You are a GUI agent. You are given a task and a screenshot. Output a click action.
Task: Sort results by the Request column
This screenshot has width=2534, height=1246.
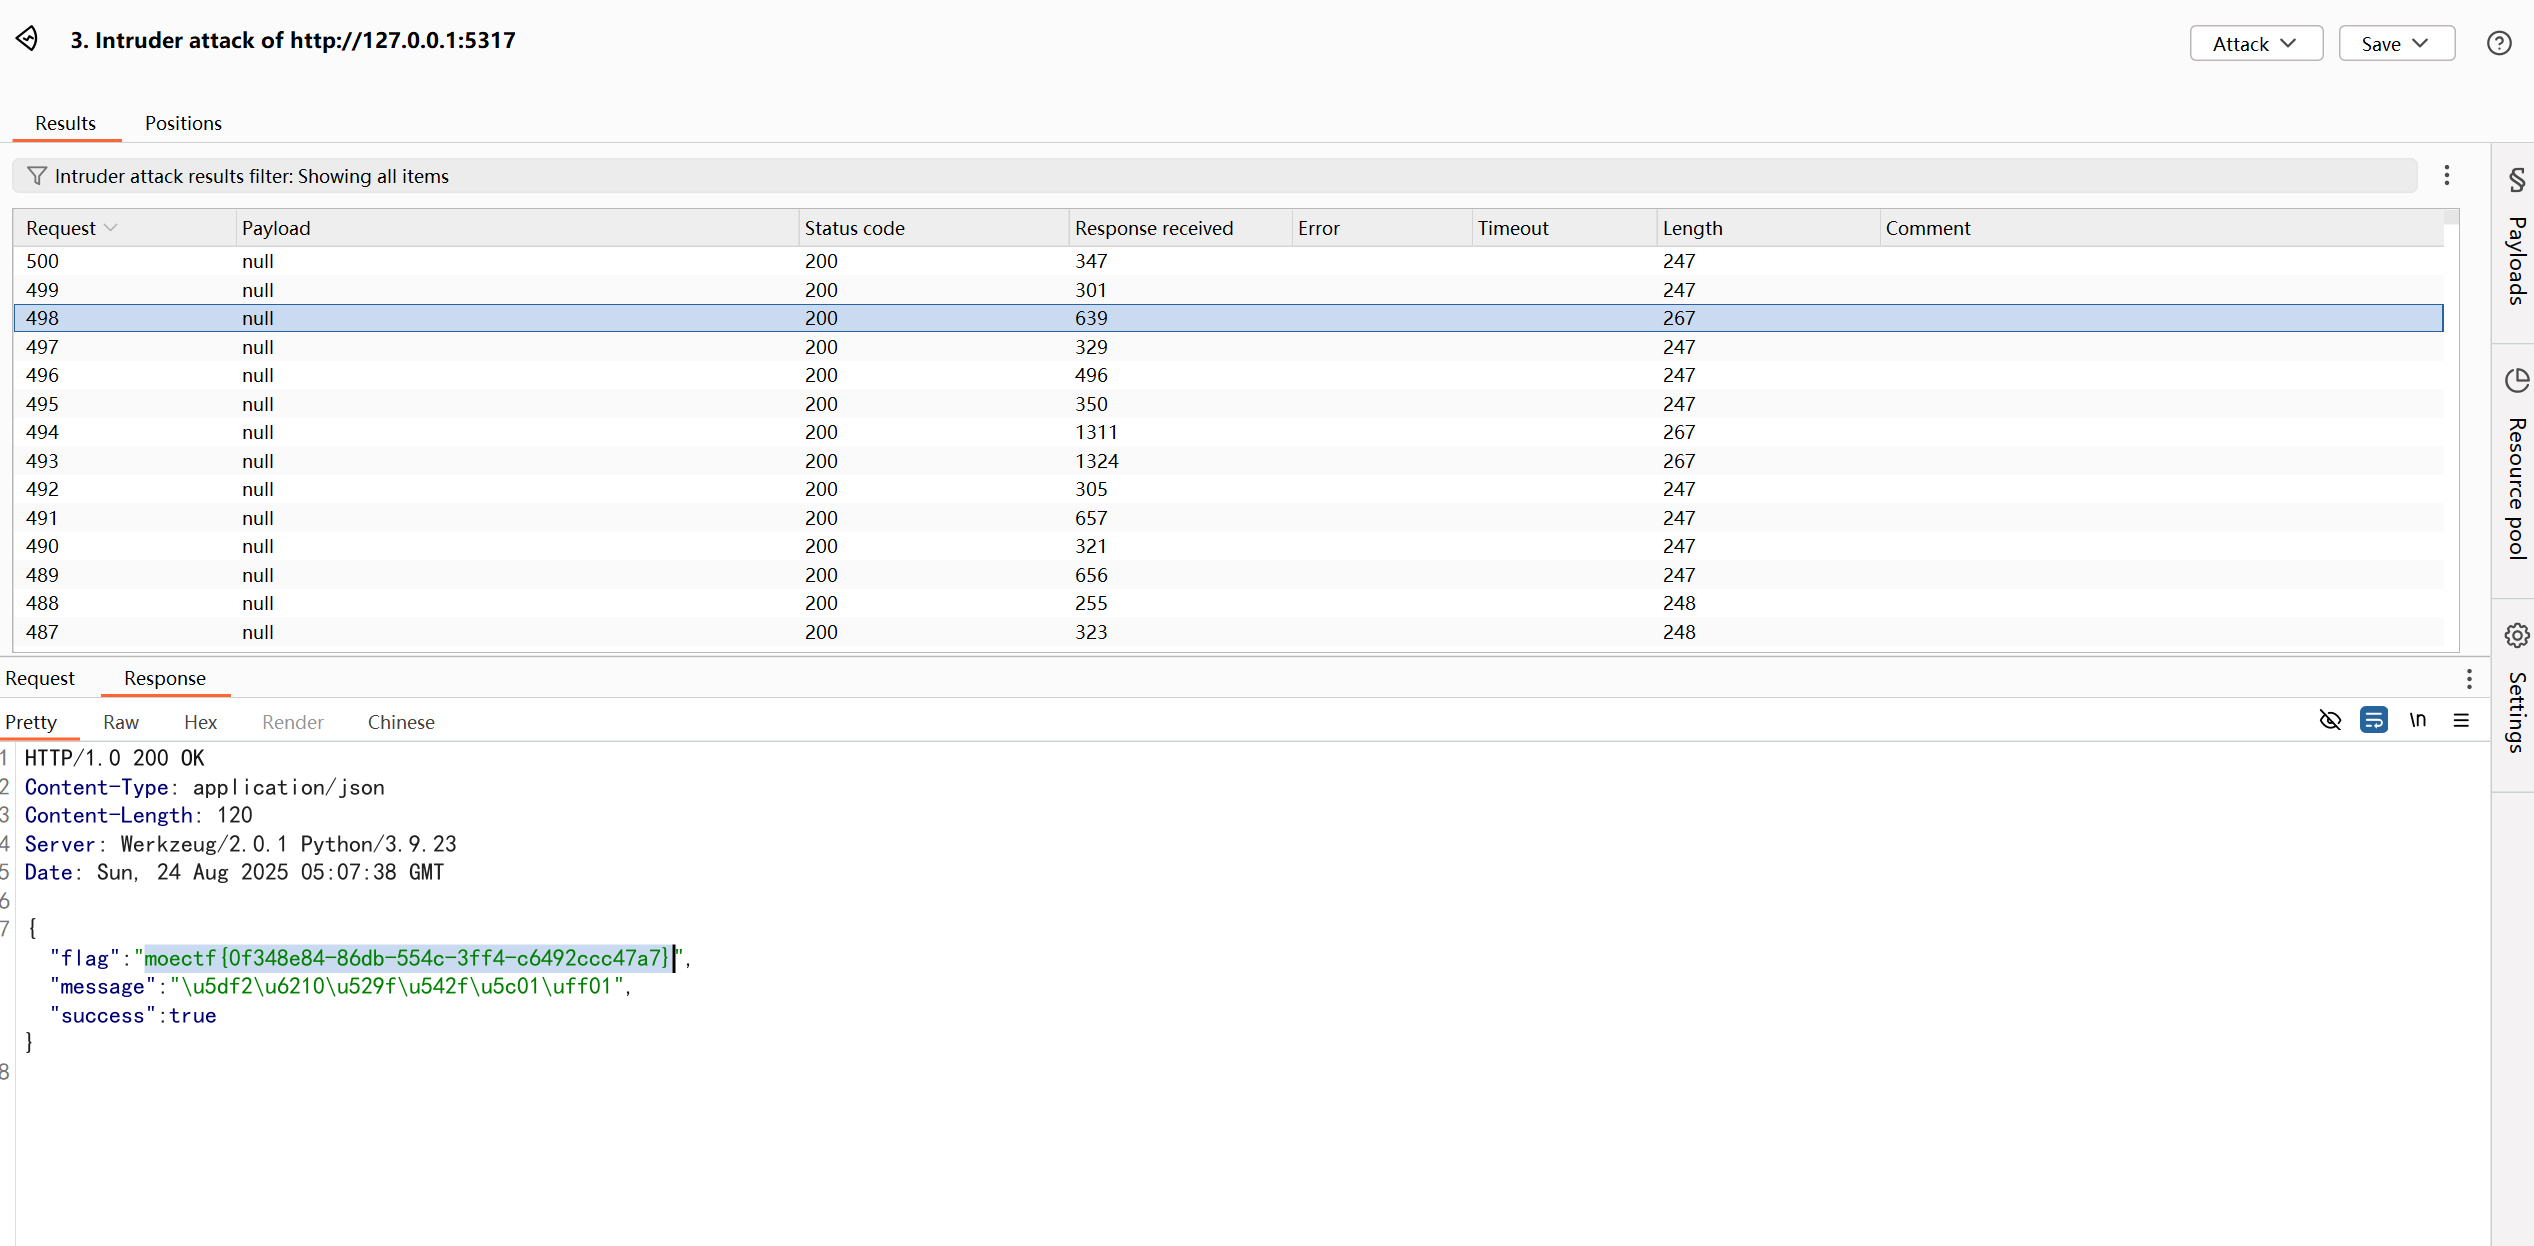(61, 228)
